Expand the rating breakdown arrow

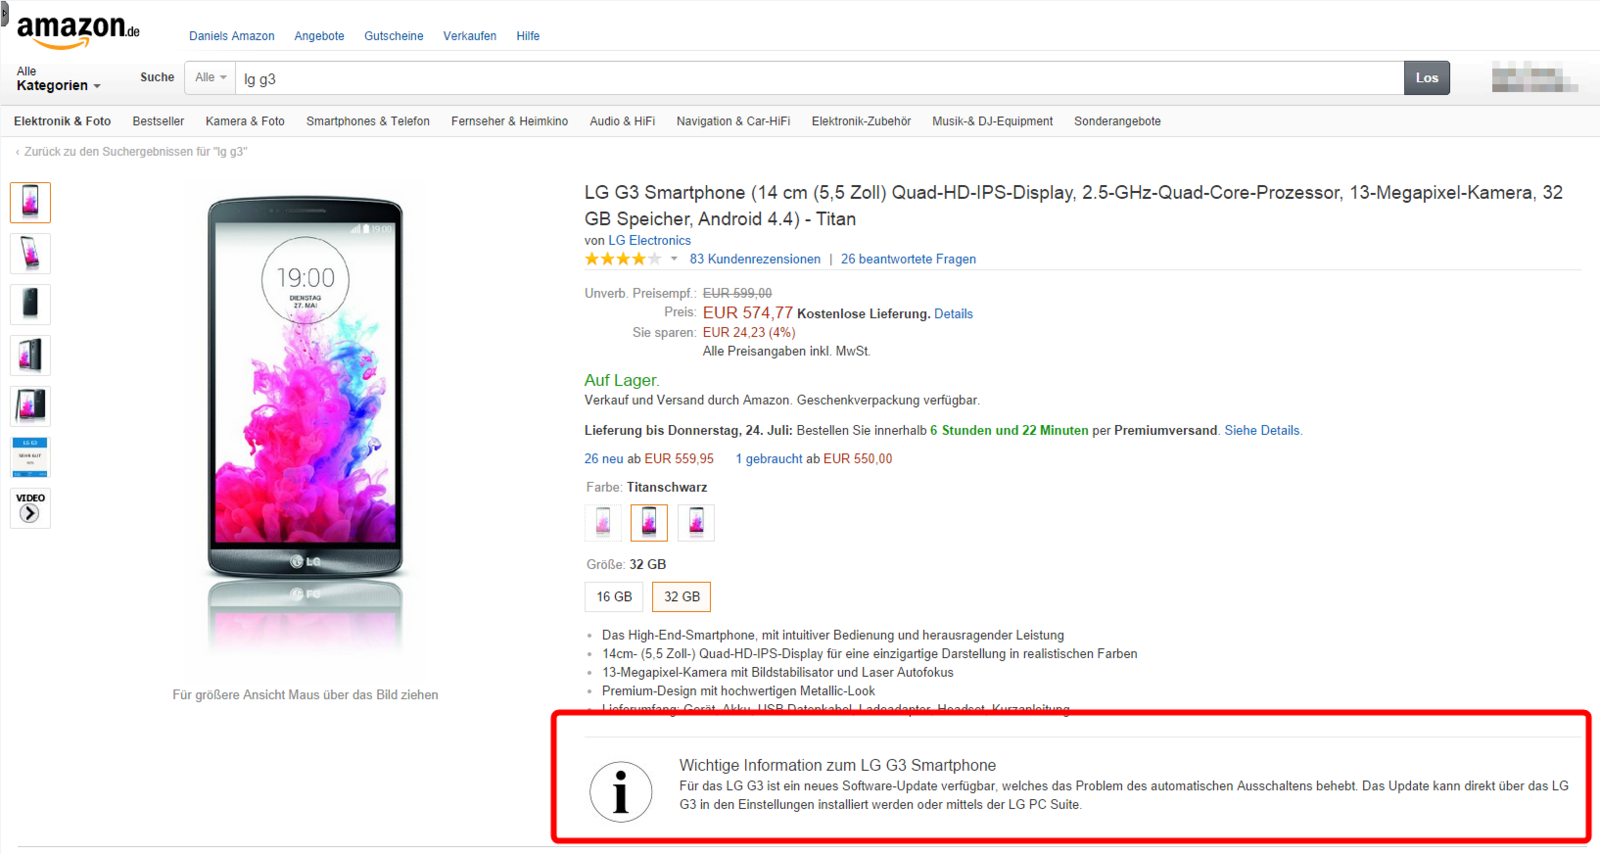(x=674, y=259)
